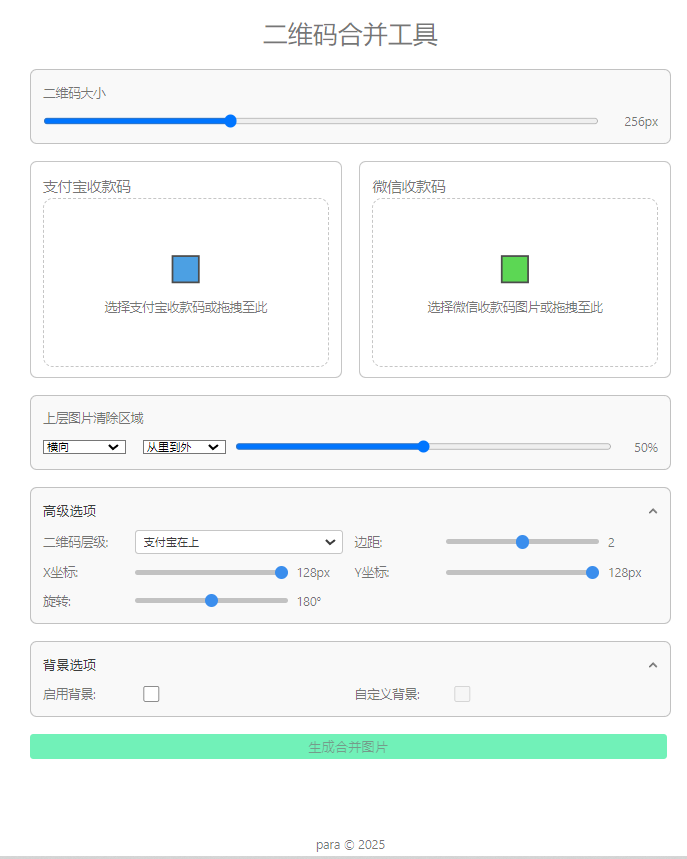The height and width of the screenshot is (859, 687).
Task: Open the 二维码层级 dropdown showing 支付宝在上
Action: [x=238, y=542]
